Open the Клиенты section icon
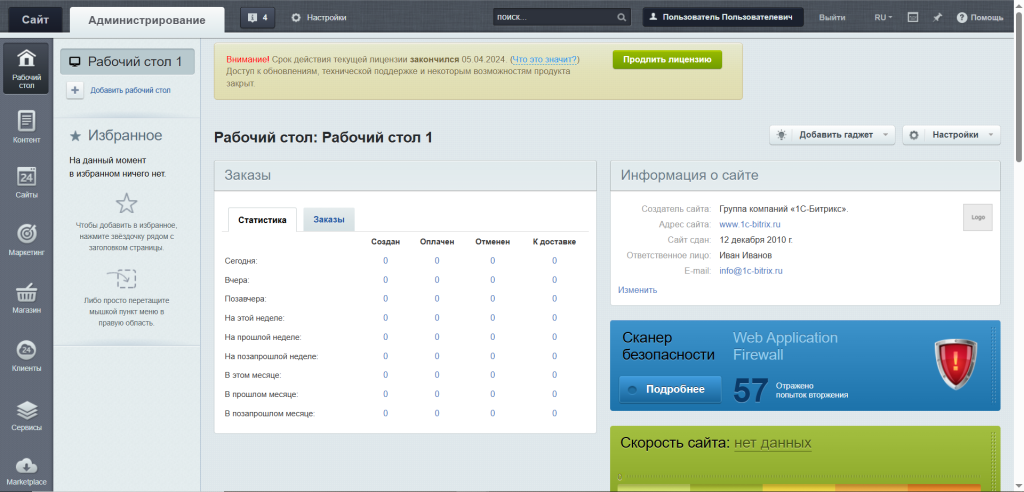 [x=26, y=355]
